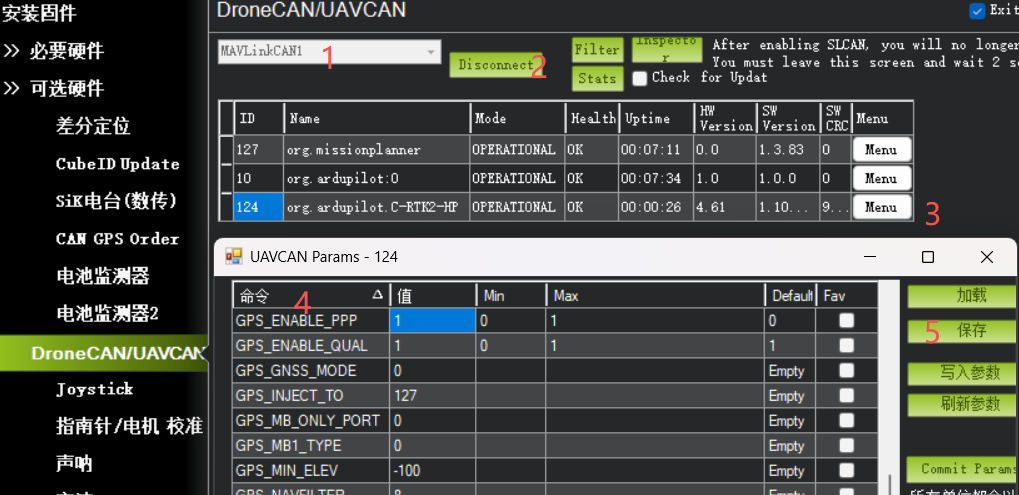1019x495 pixels.
Task: Select node ID 124 cell
Action: click(259, 207)
